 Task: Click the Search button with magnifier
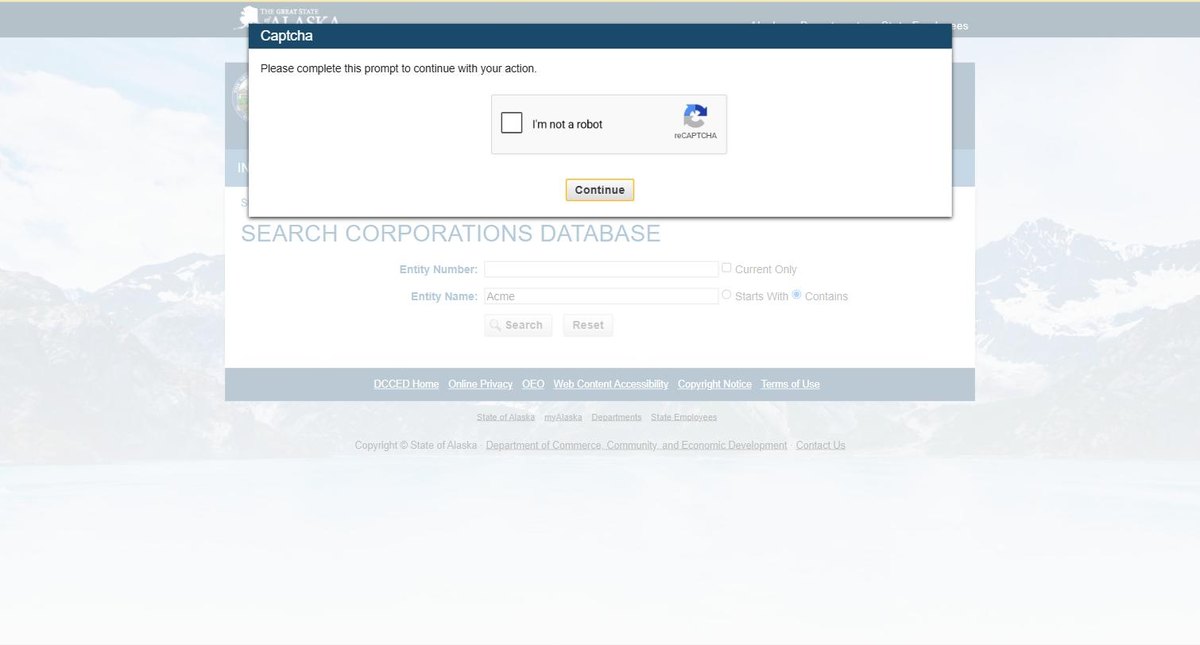tap(518, 325)
